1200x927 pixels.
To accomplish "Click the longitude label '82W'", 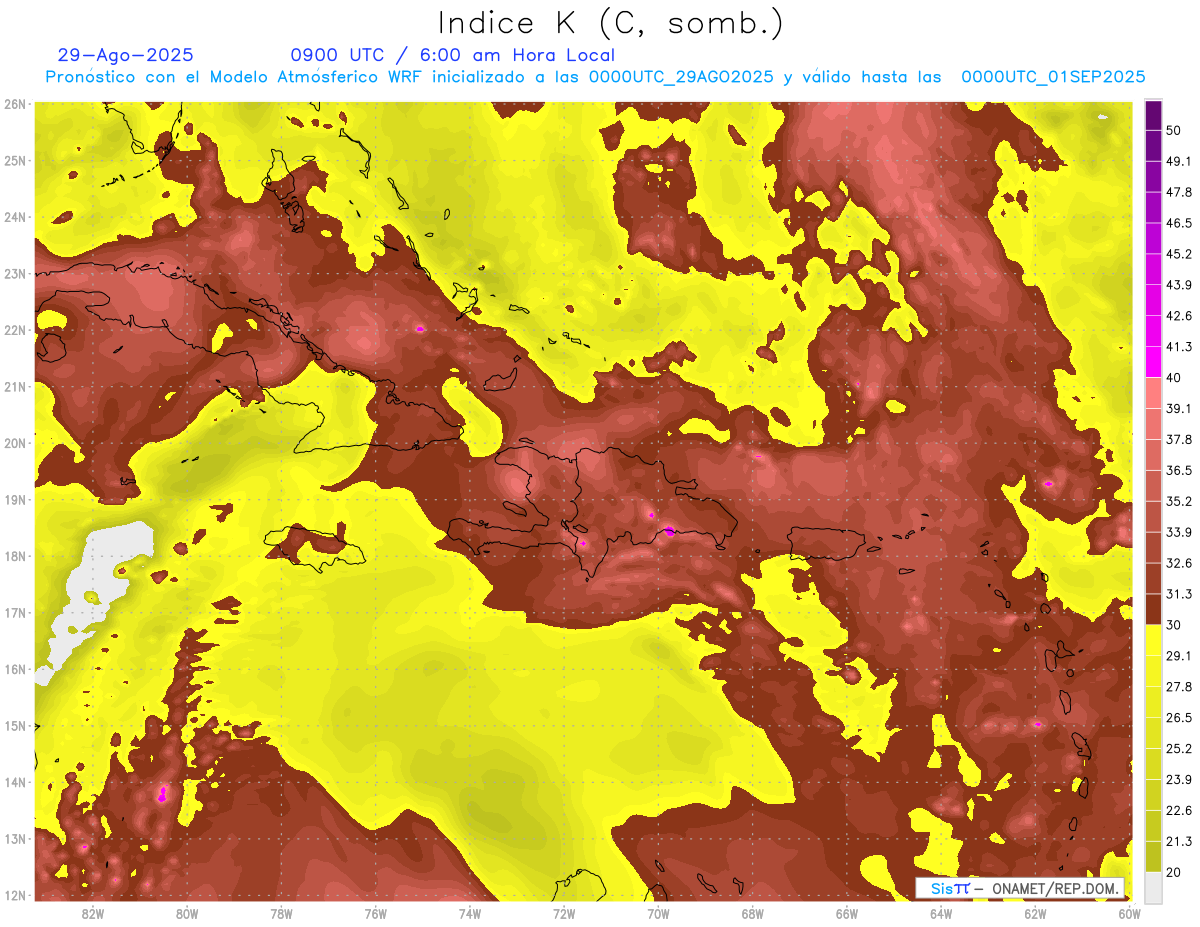I will tap(93, 914).
